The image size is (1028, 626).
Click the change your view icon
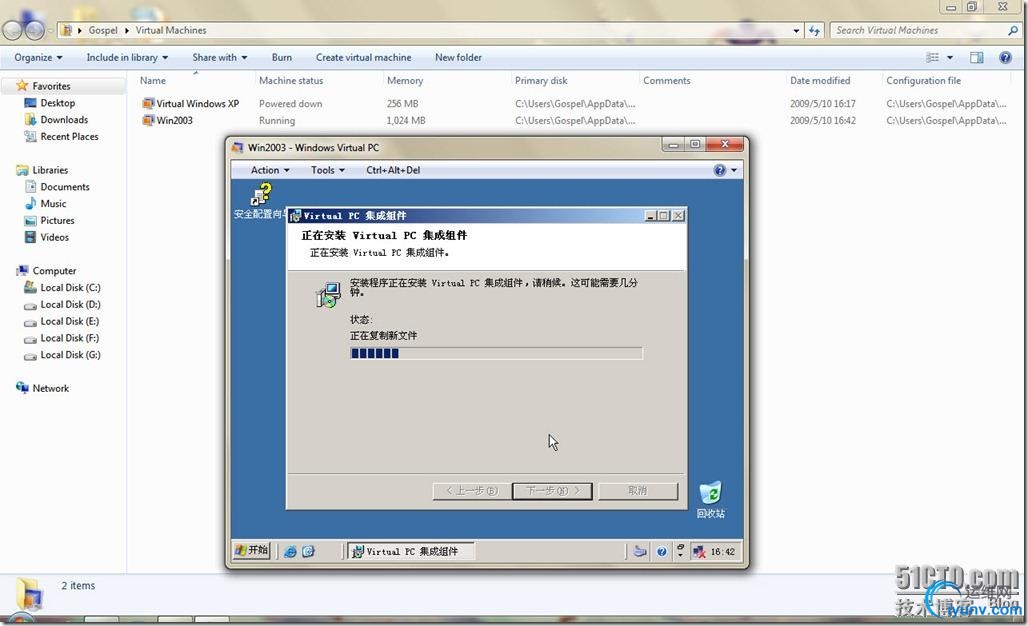point(932,58)
